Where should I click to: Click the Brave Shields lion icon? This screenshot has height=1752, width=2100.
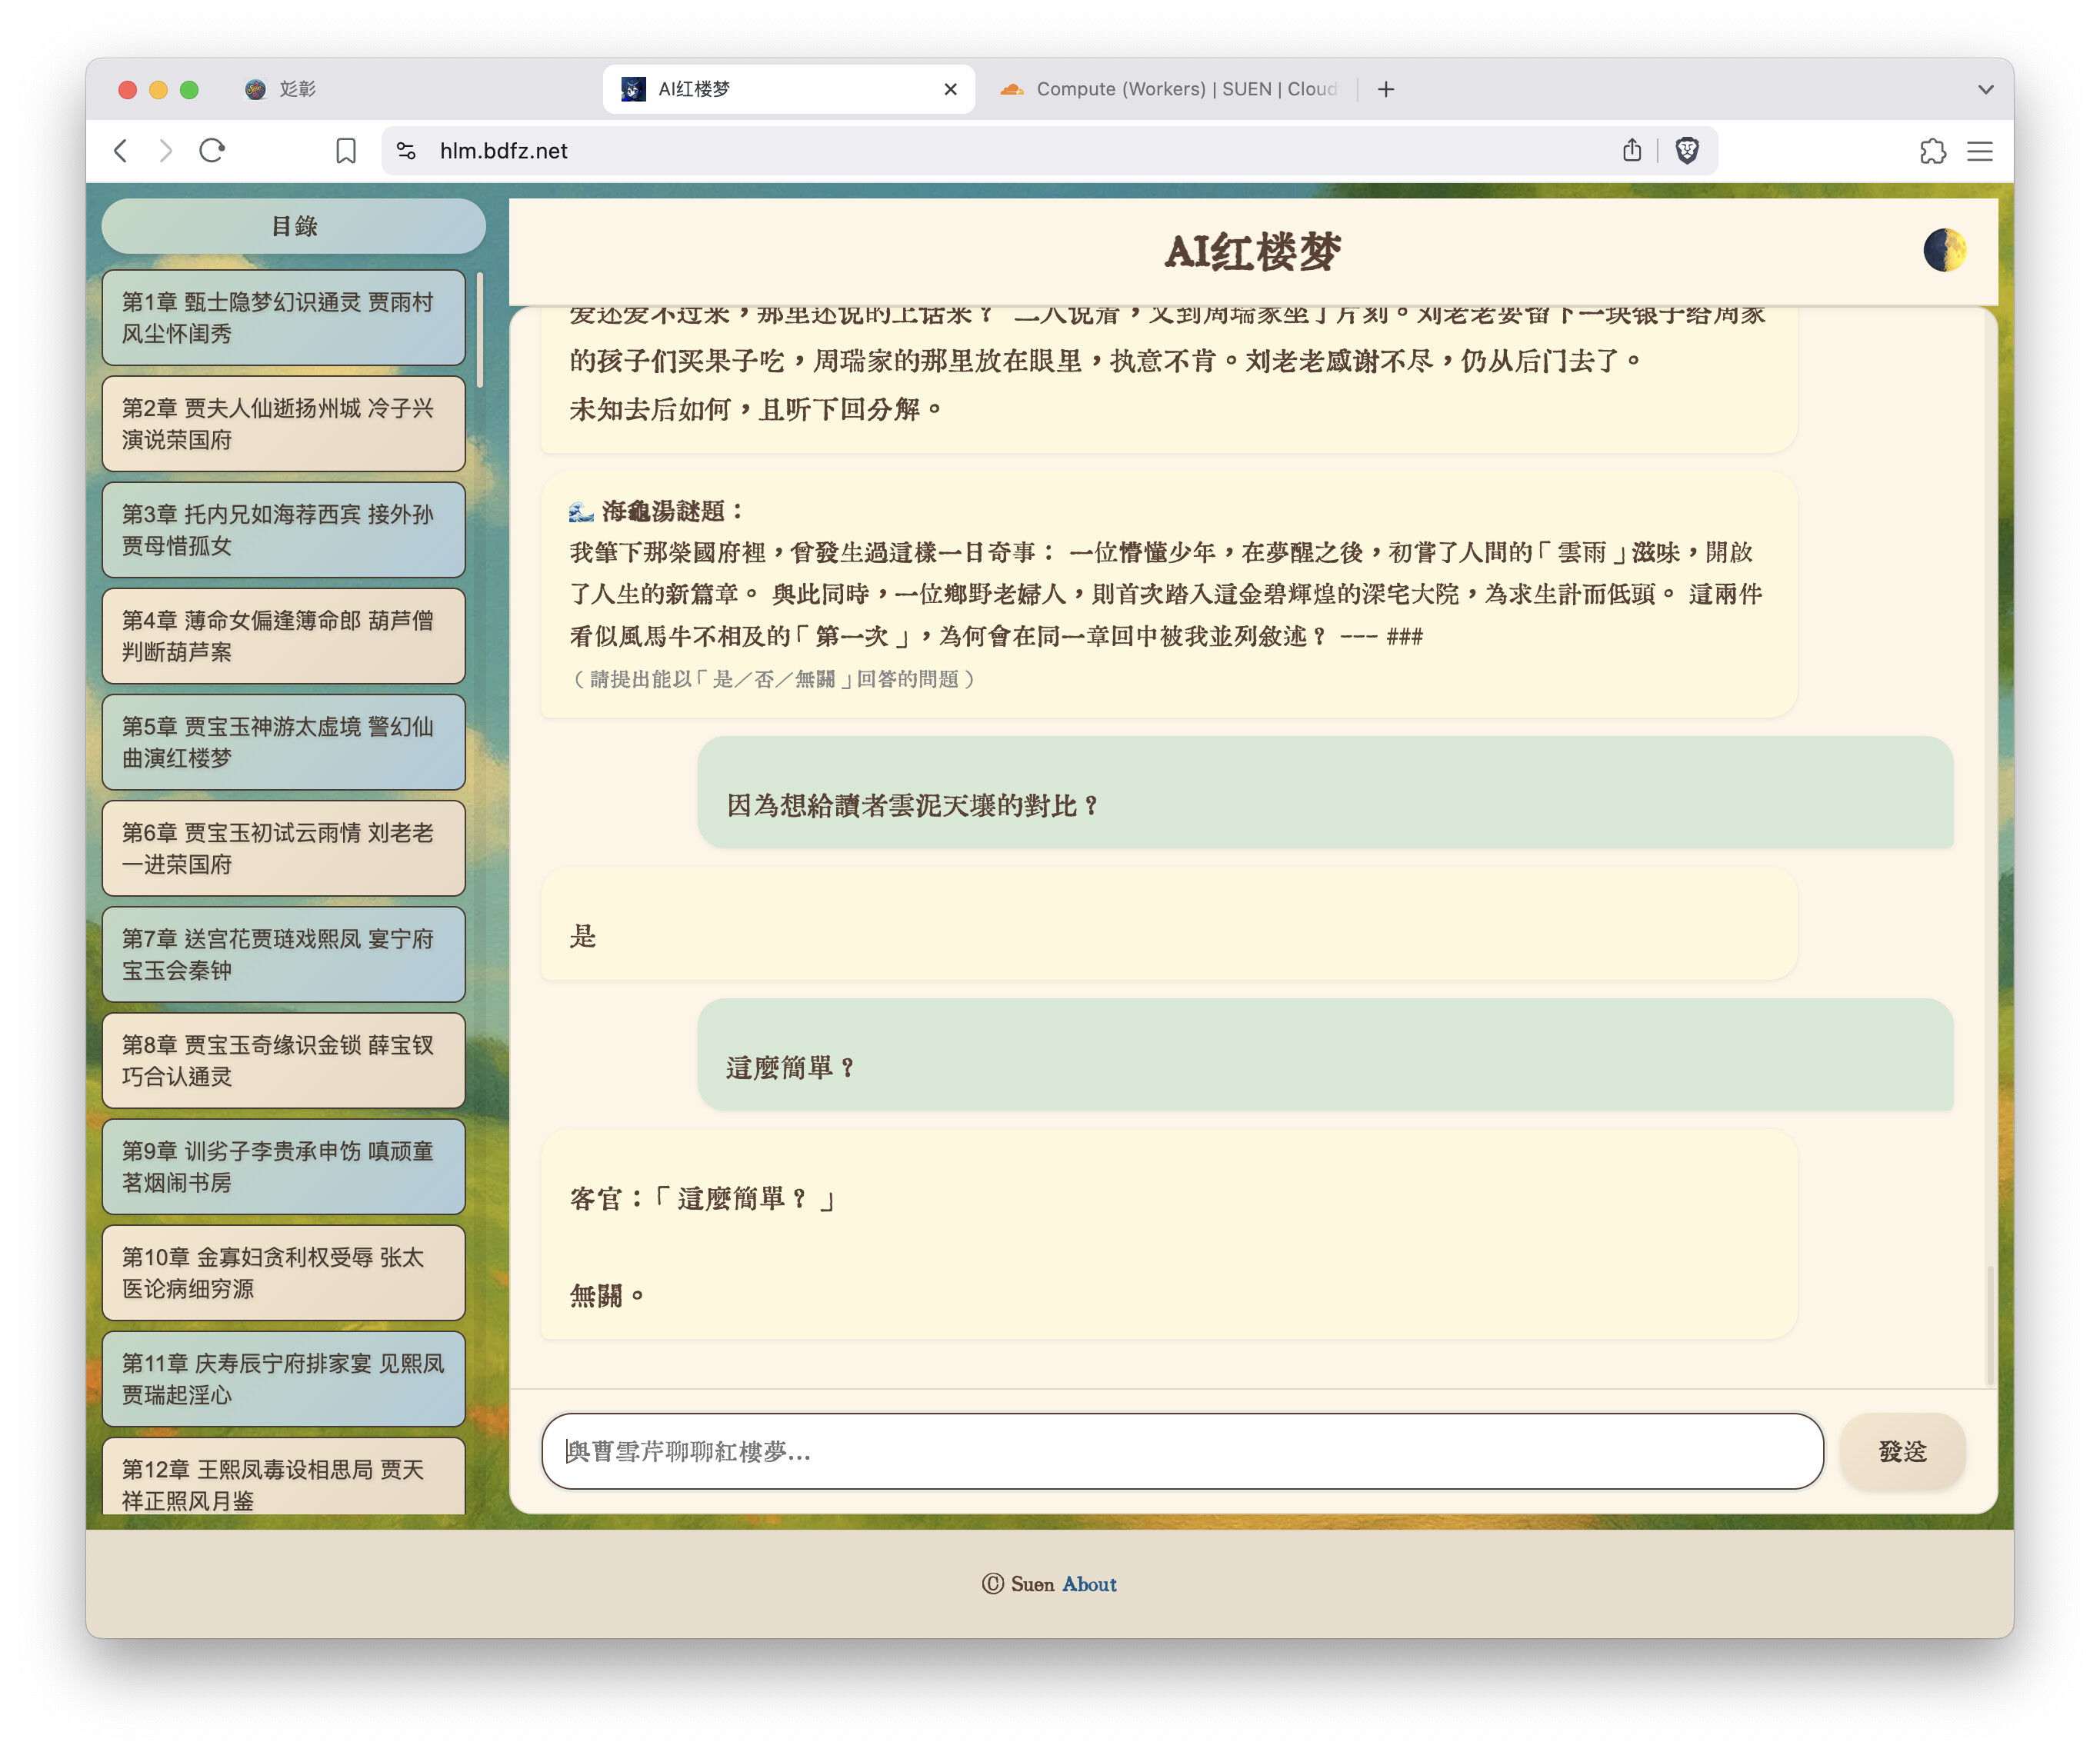click(1687, 151)
